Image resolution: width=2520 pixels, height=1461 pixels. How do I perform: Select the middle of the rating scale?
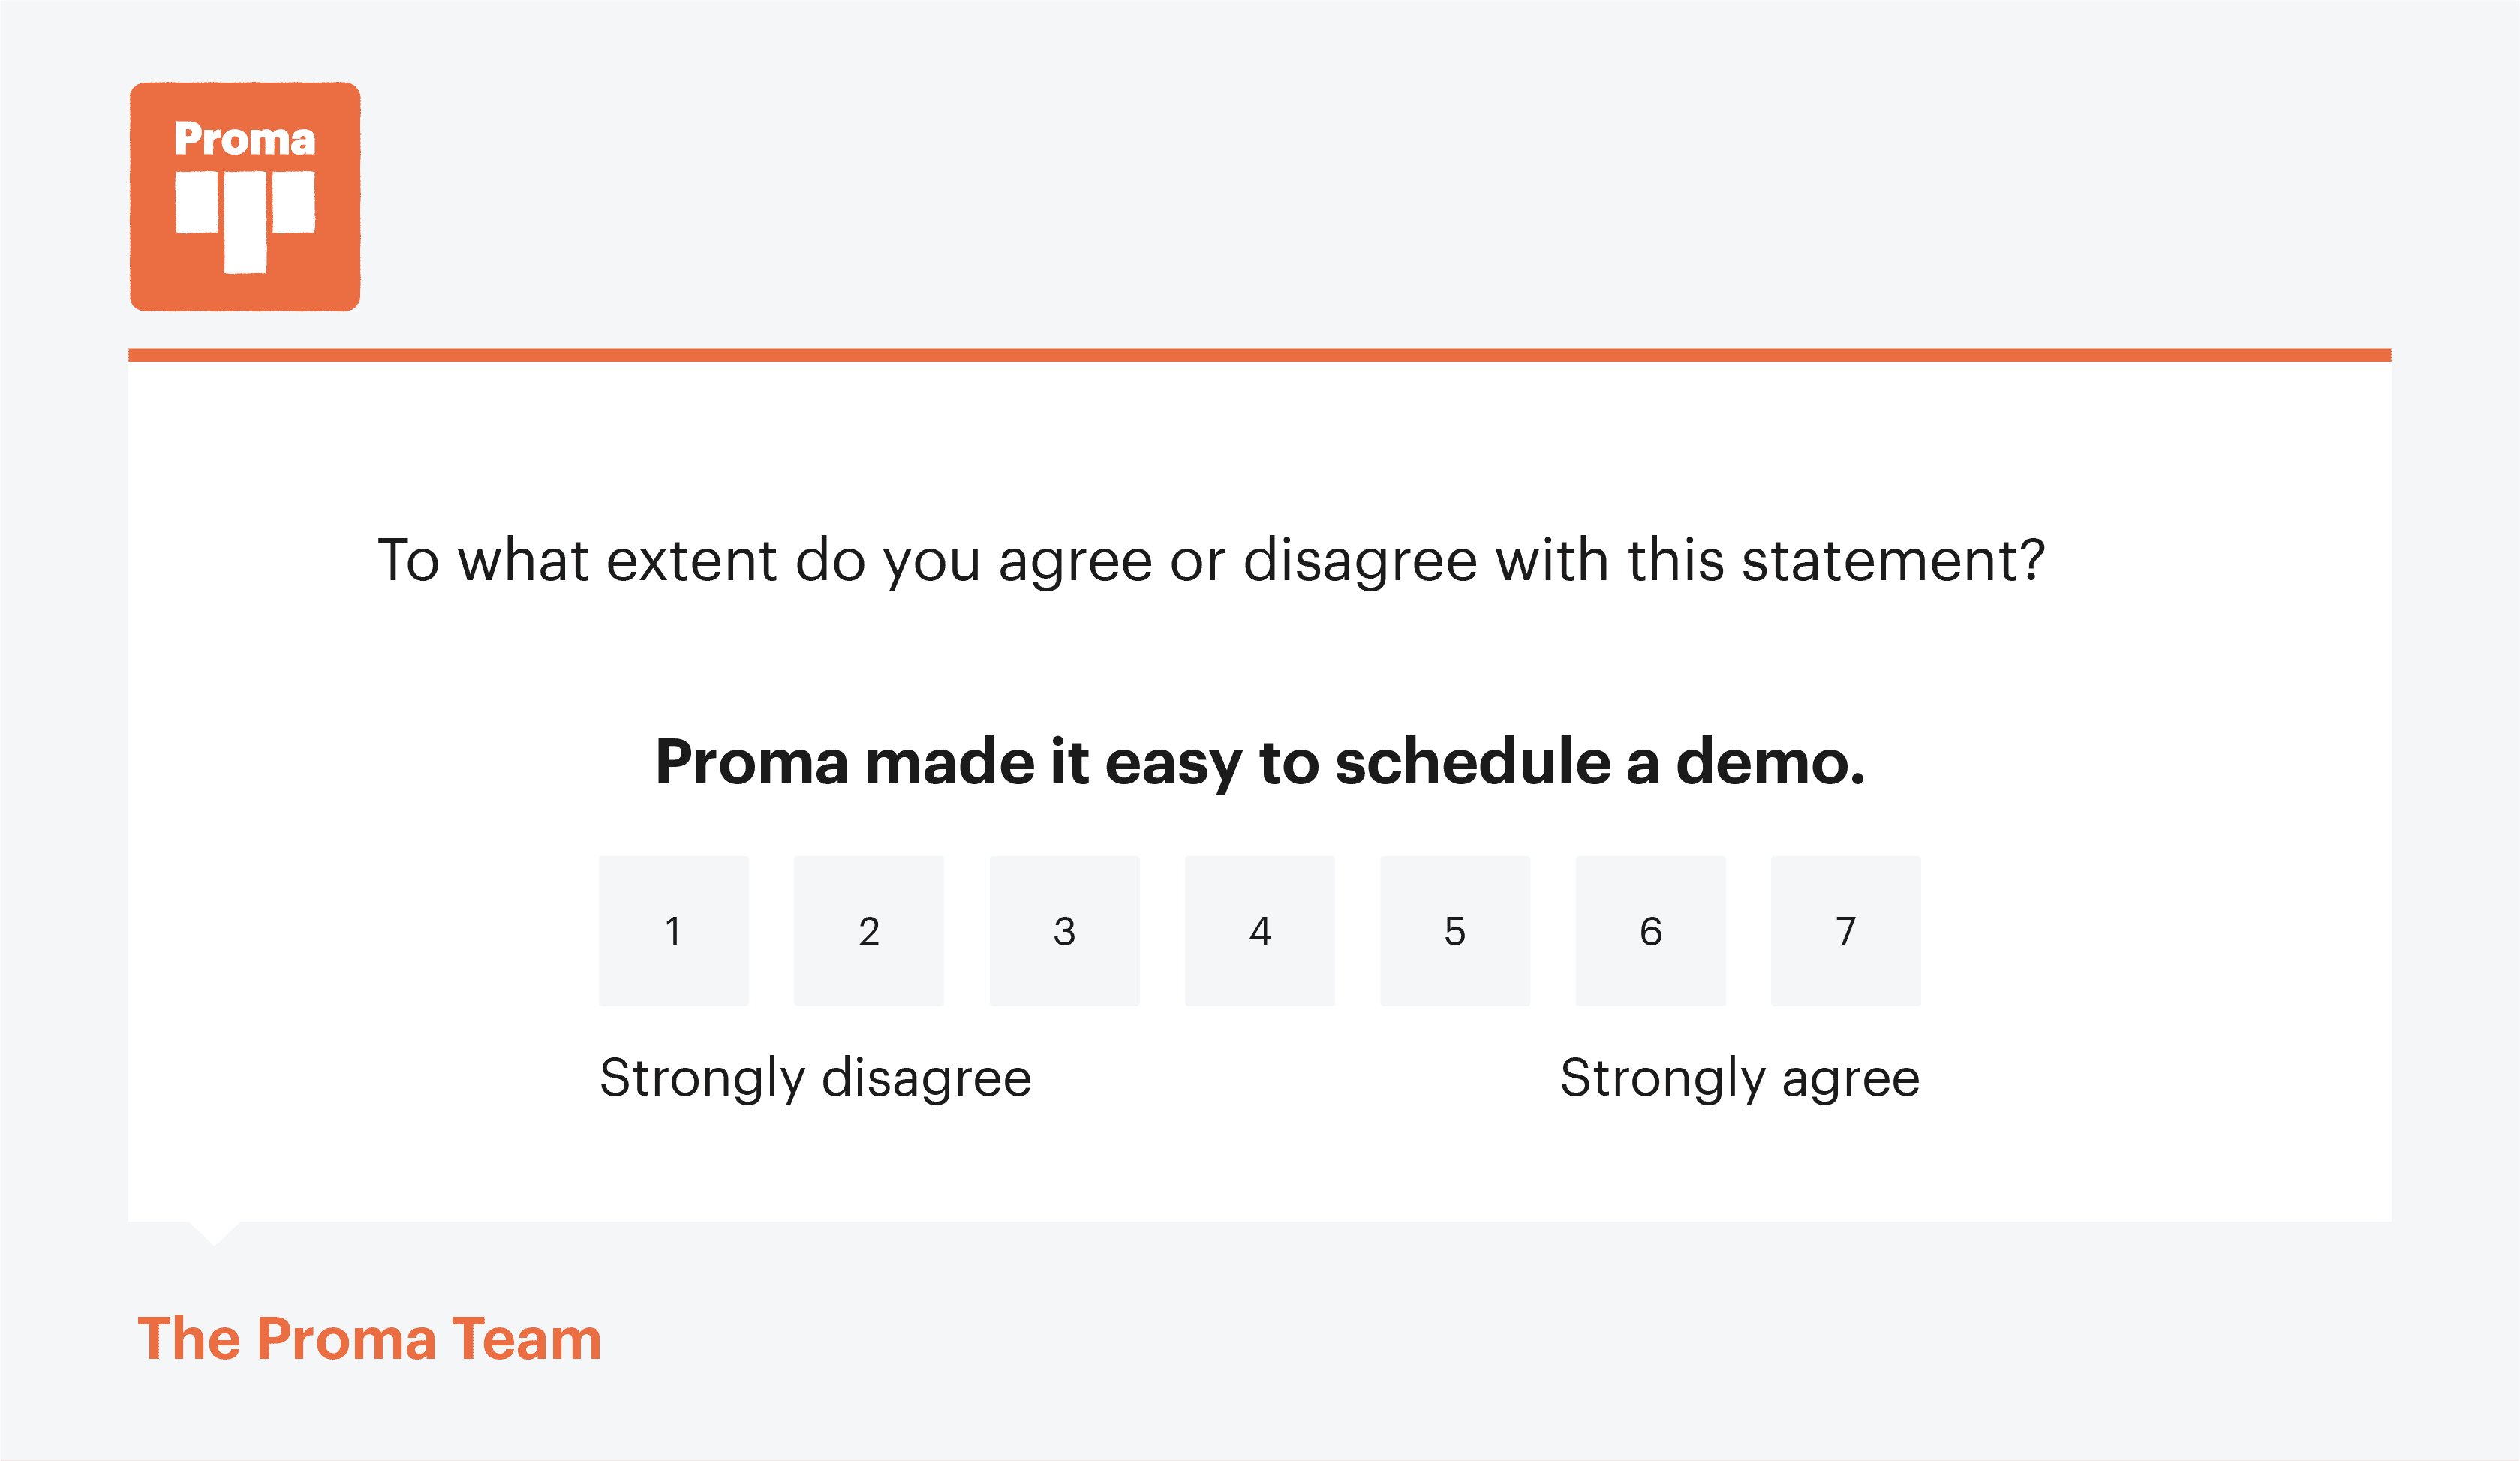coord(1259,932)
